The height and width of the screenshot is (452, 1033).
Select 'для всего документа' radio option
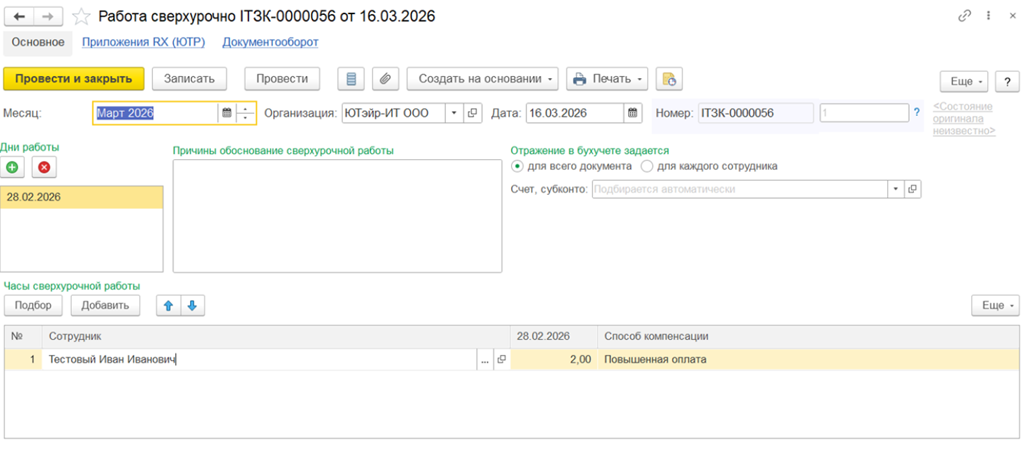pyautogui.click(x=517, y=166)
